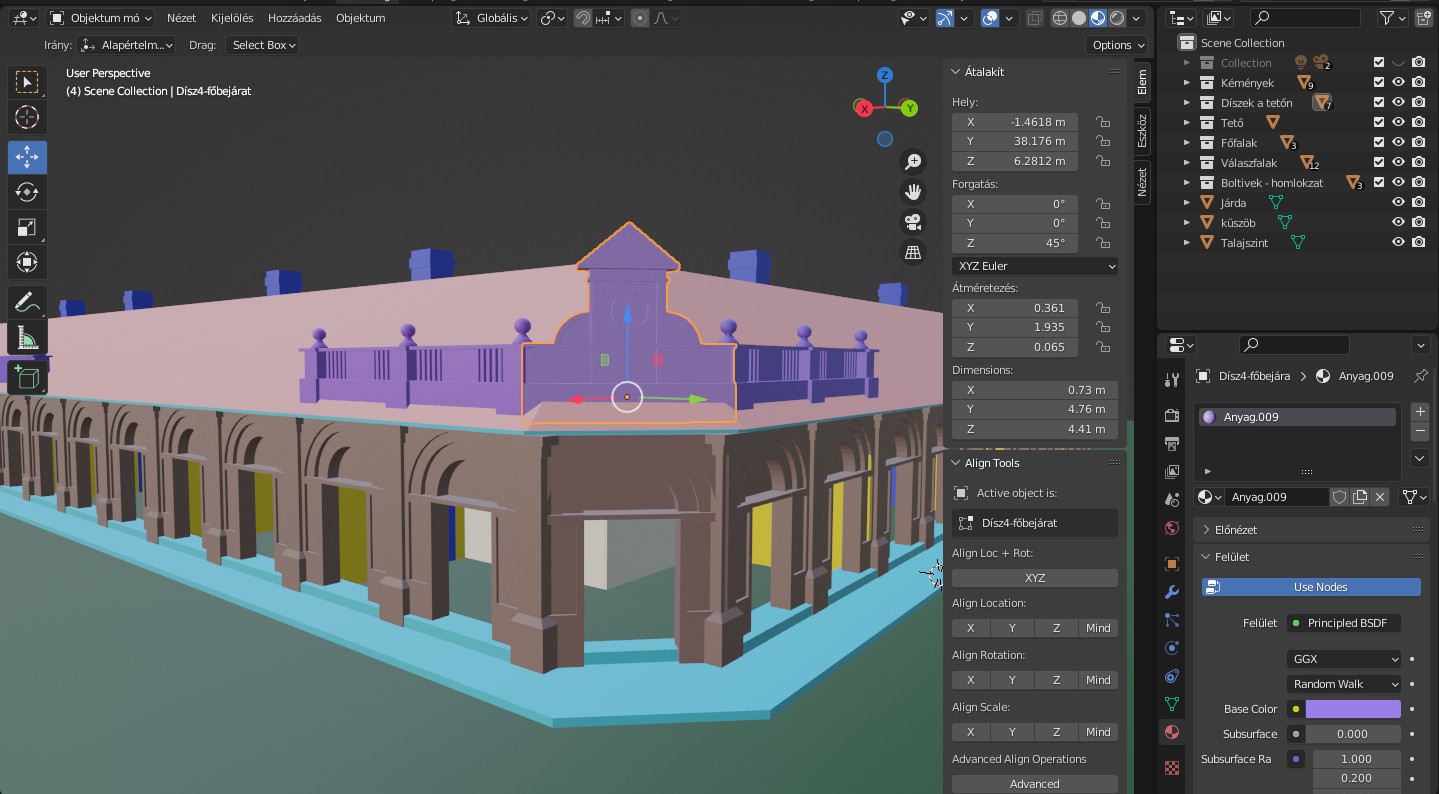Image resolution: width=1439 pixels, height=794 pixels.
Task: Hide the Tető collection in outliner
Action: [x=1398, y=123]
